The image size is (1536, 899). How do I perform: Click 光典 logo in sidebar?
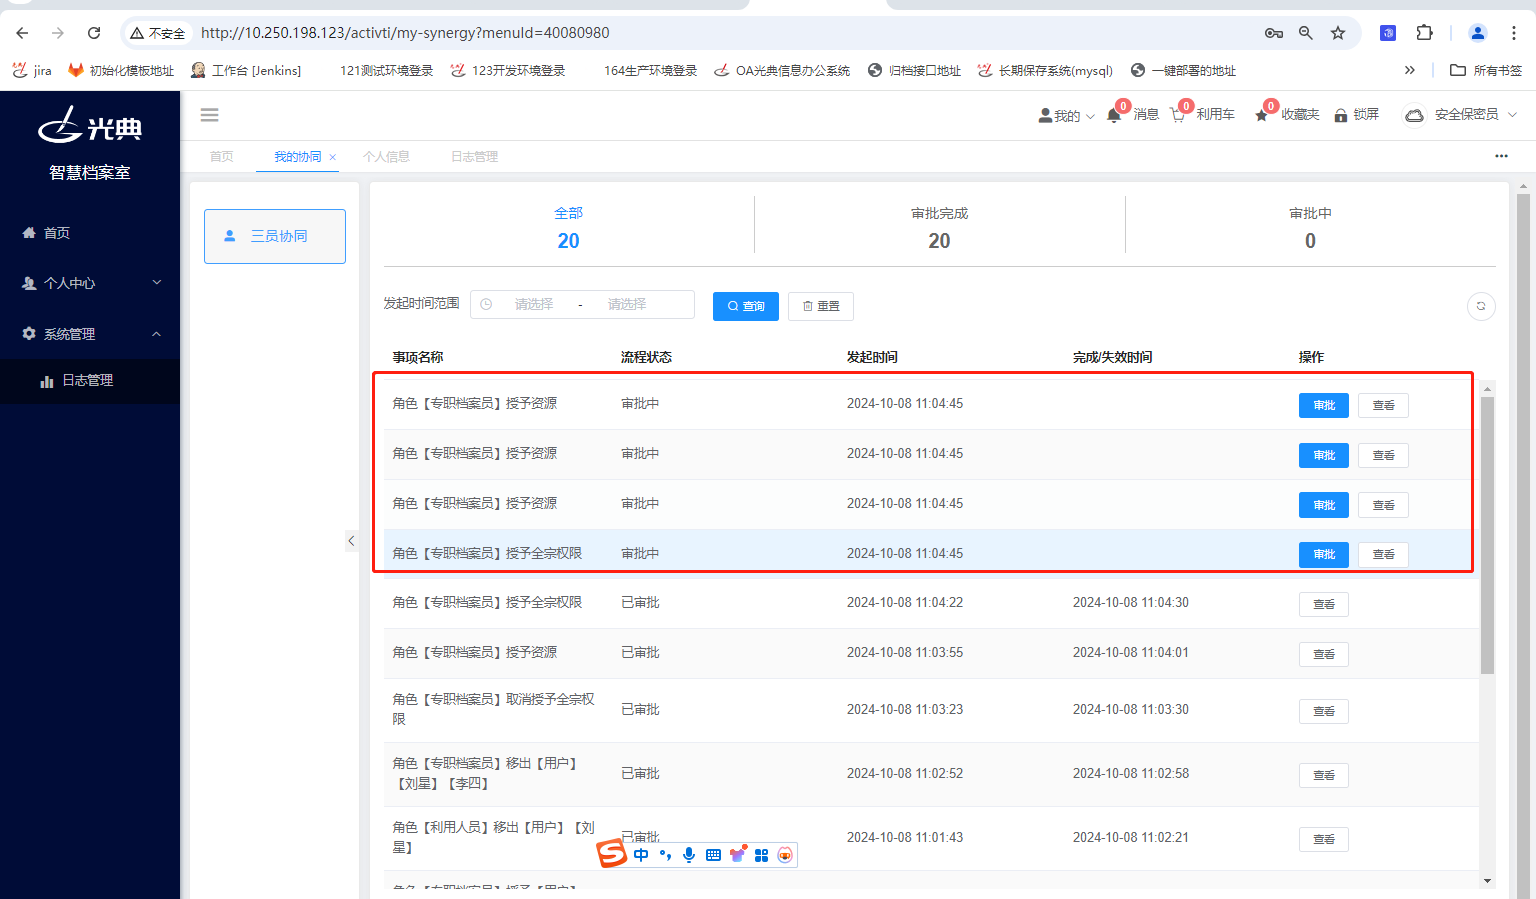(x=90, y=125)
